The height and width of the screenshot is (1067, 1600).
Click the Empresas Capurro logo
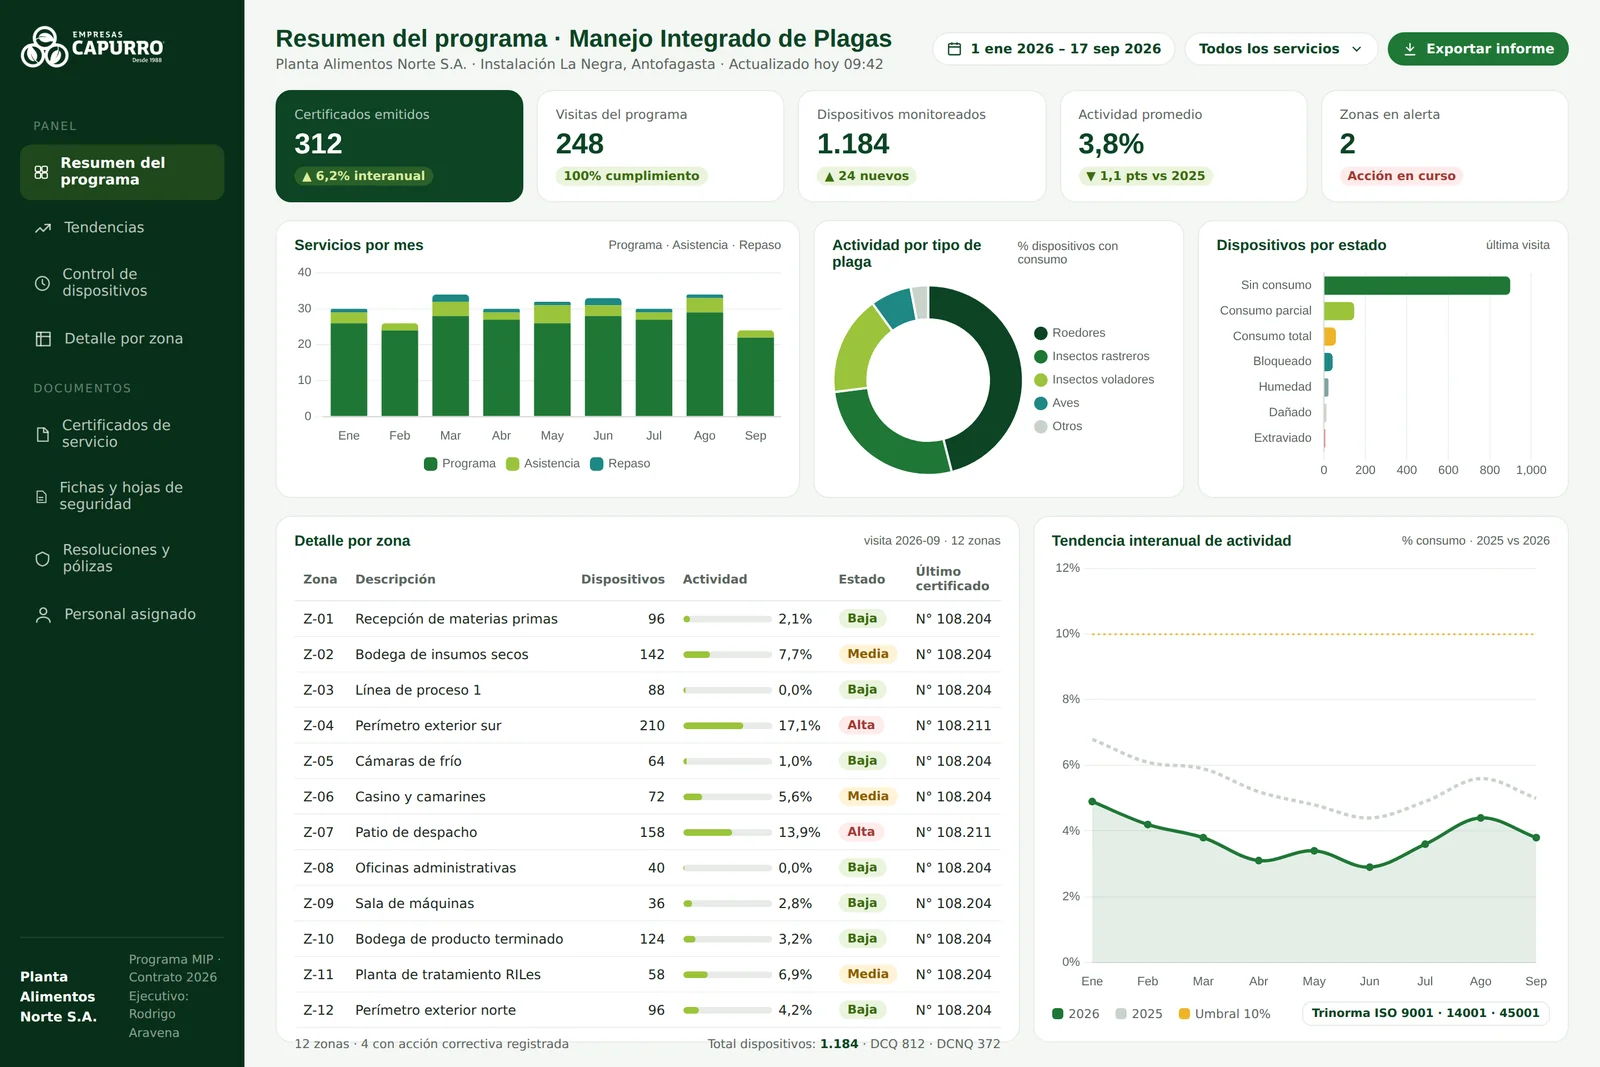point(92,47)
